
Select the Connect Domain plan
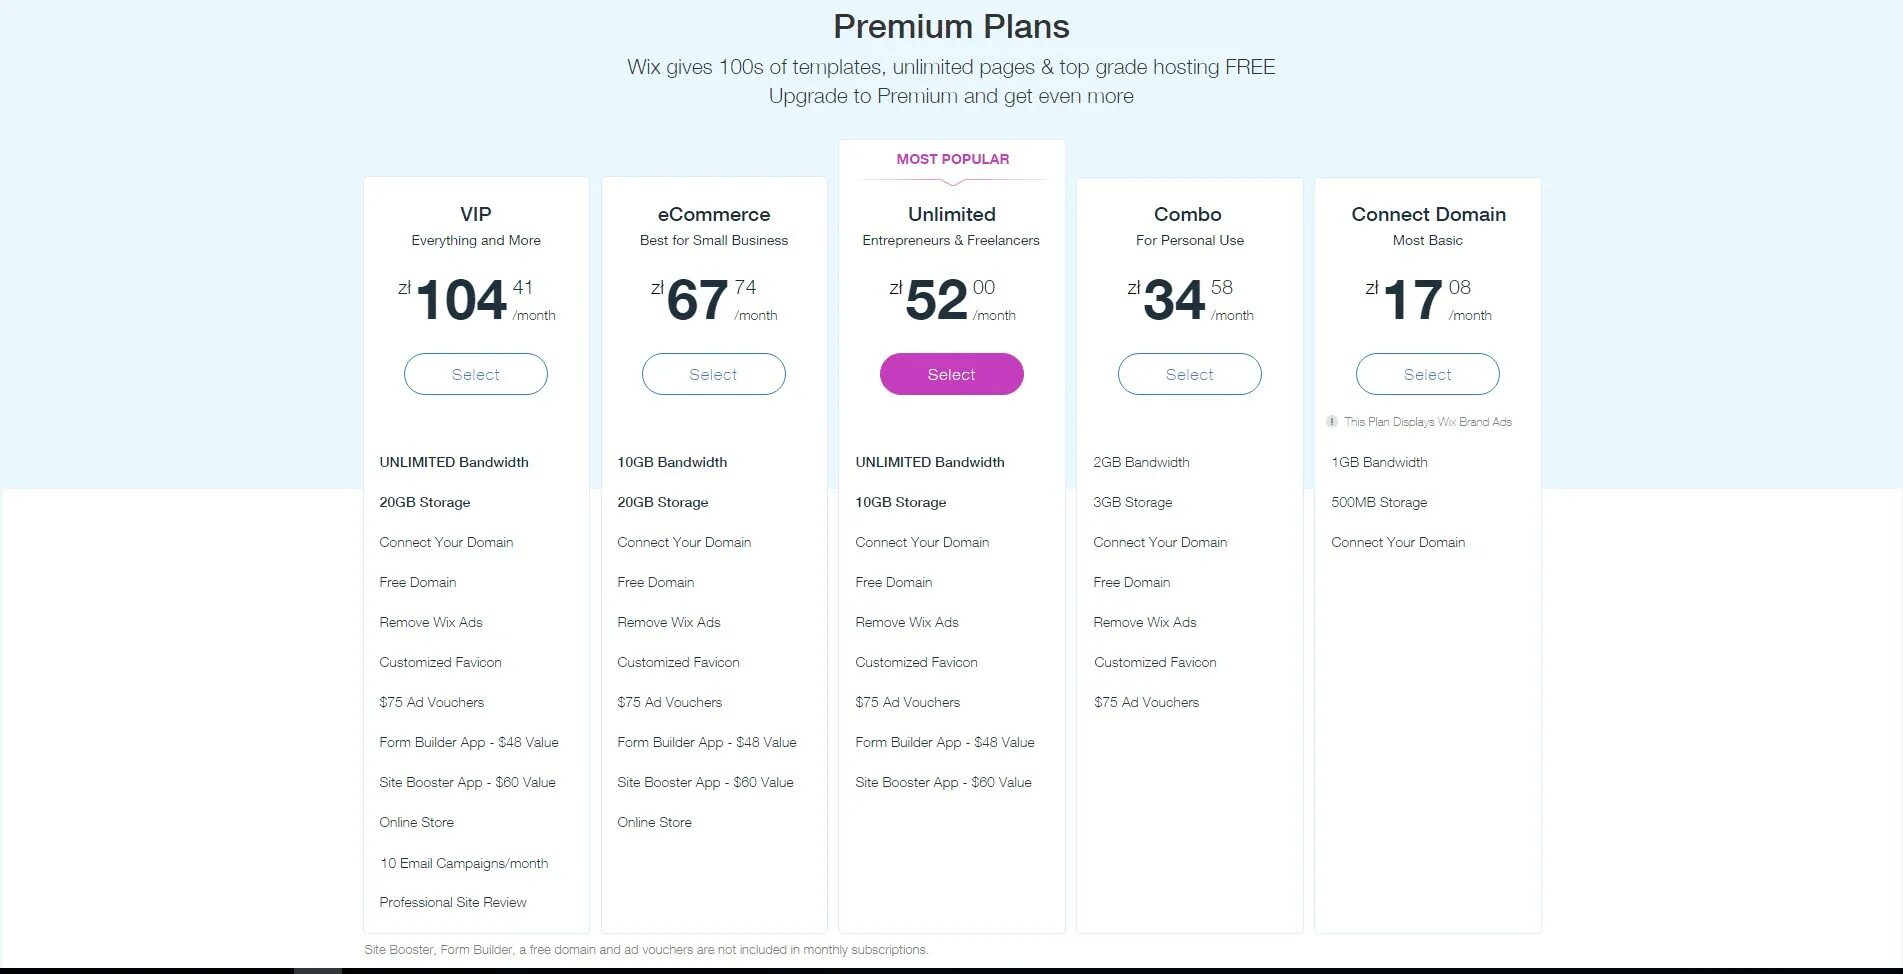click(x=1428, y=374)
